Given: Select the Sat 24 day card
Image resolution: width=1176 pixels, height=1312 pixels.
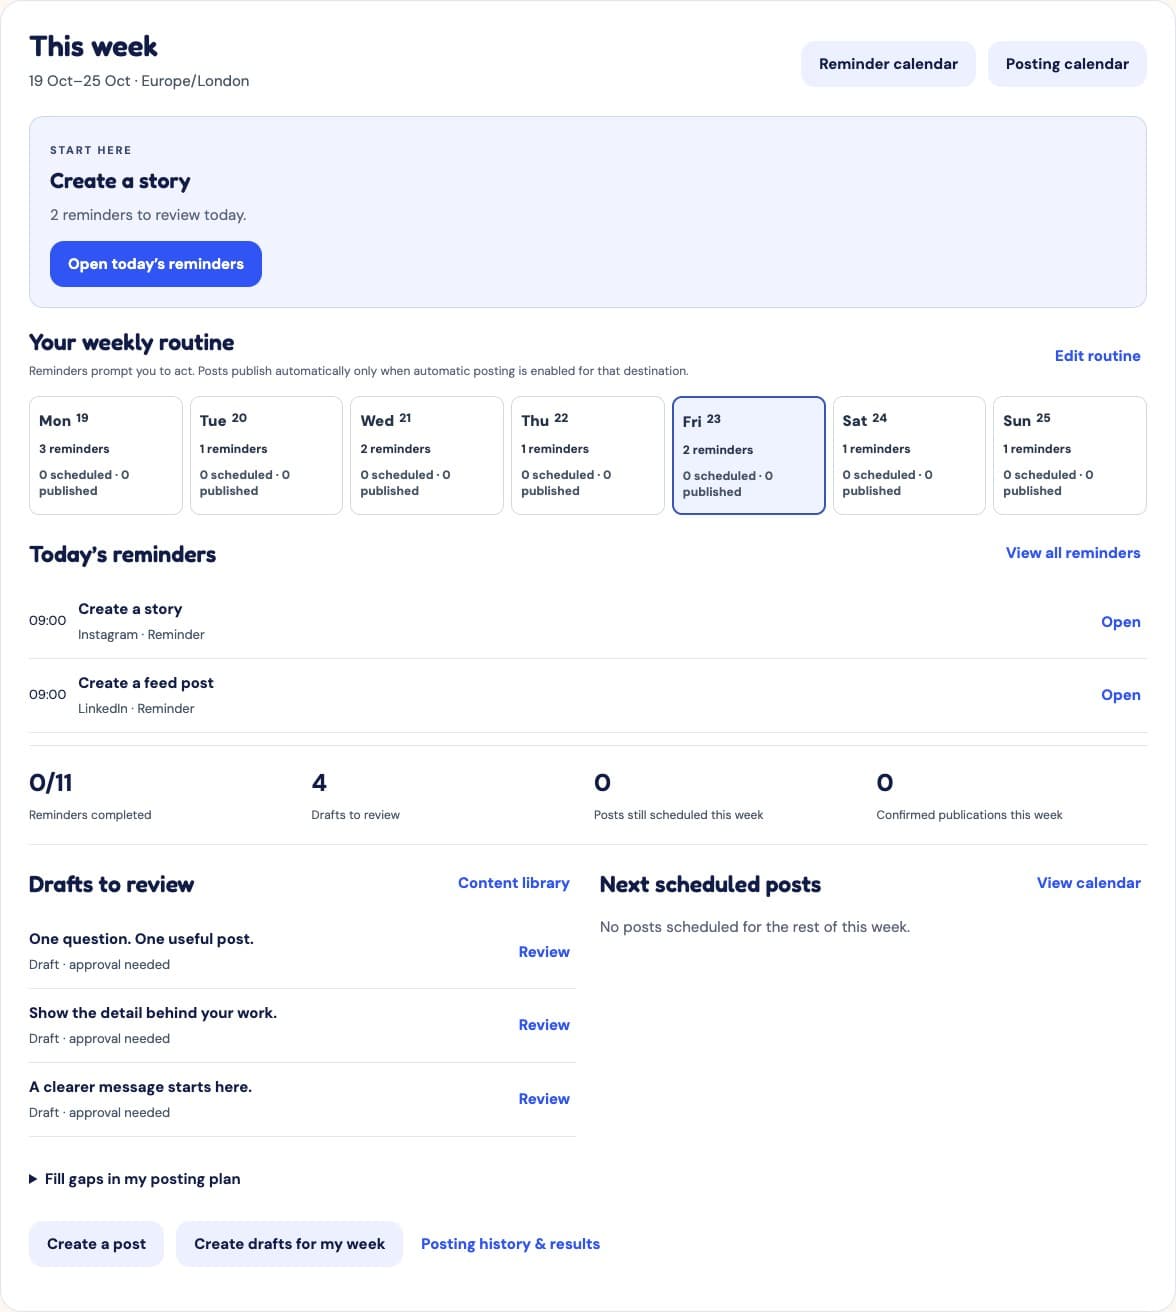Looking at the screenshot, I should pos(909,455).
